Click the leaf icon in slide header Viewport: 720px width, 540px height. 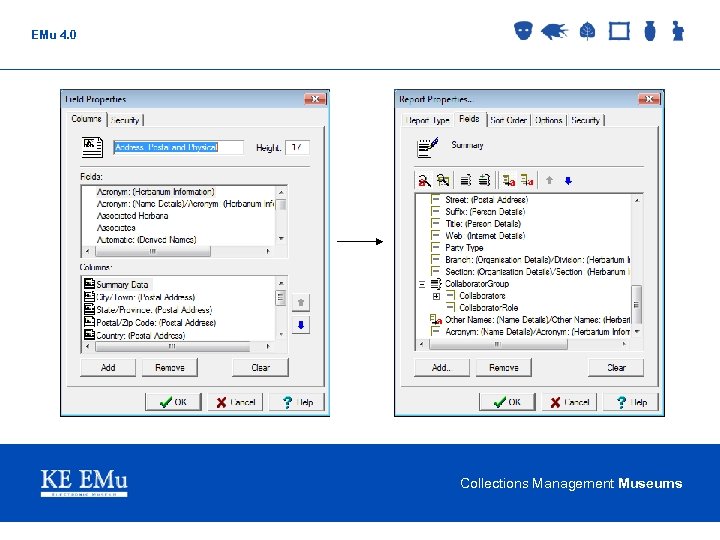point(587,31)
